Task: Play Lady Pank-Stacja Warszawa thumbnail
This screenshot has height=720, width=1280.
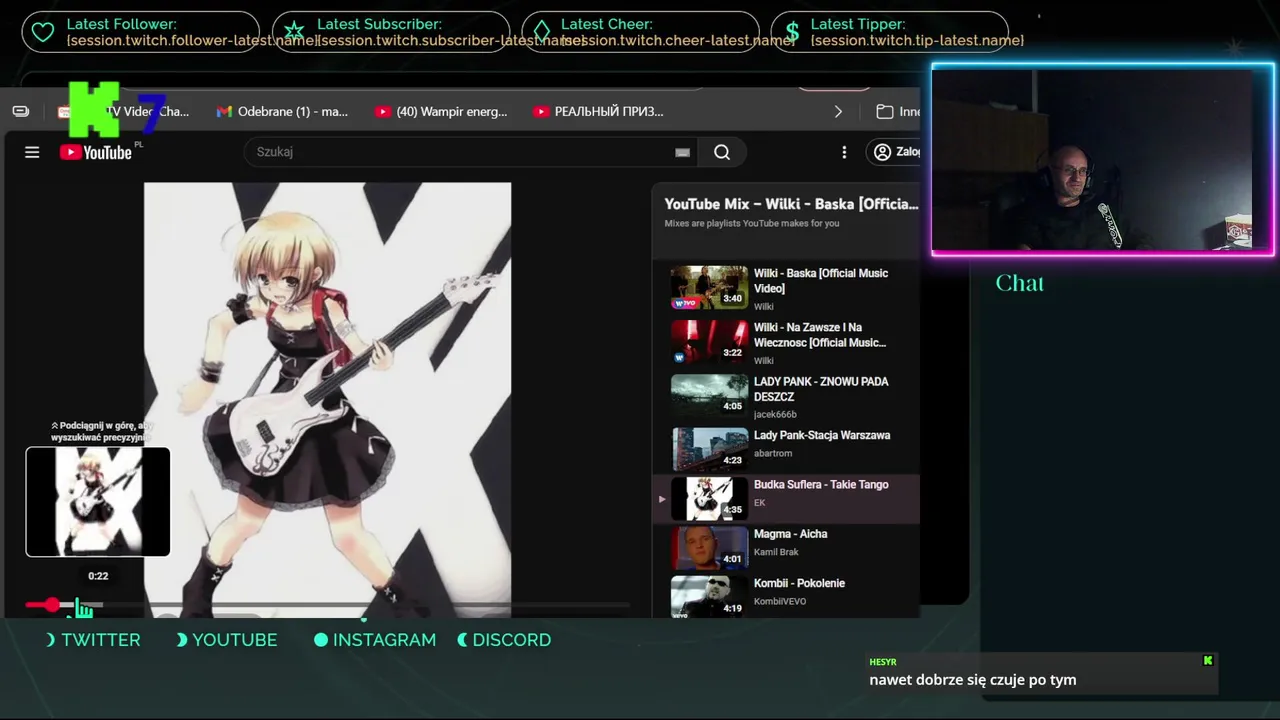Action: tap(709, 449)
